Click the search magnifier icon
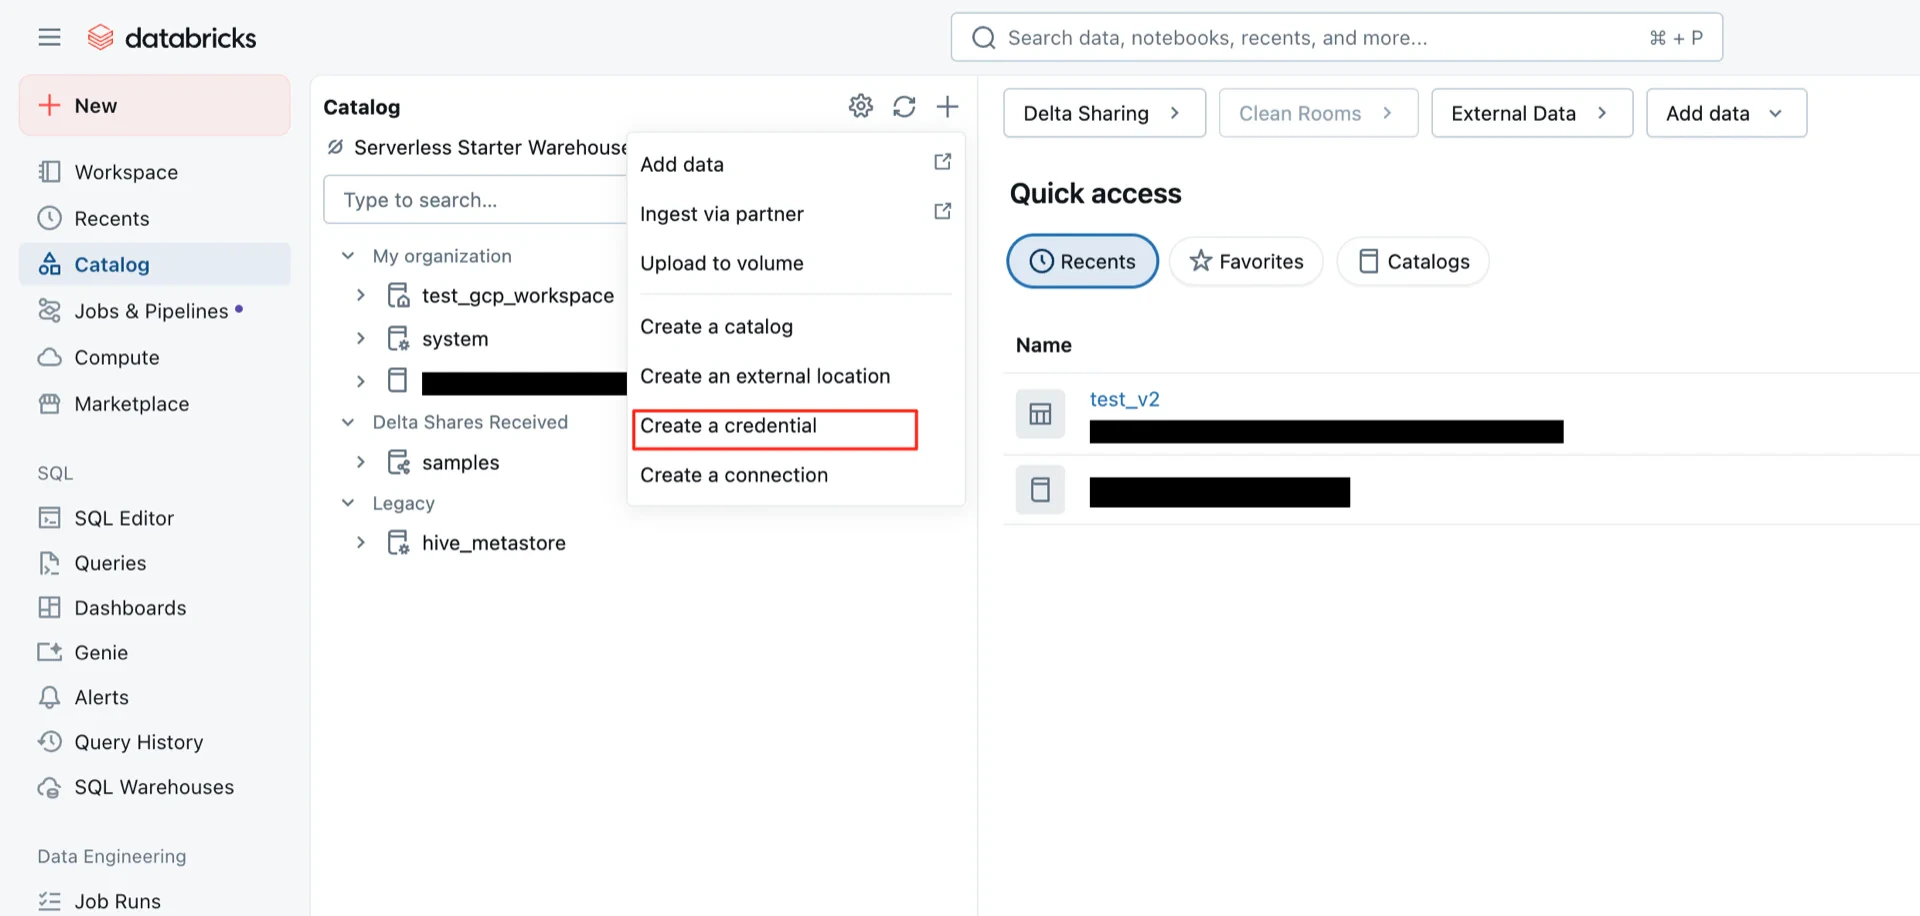 click(984, 38)
